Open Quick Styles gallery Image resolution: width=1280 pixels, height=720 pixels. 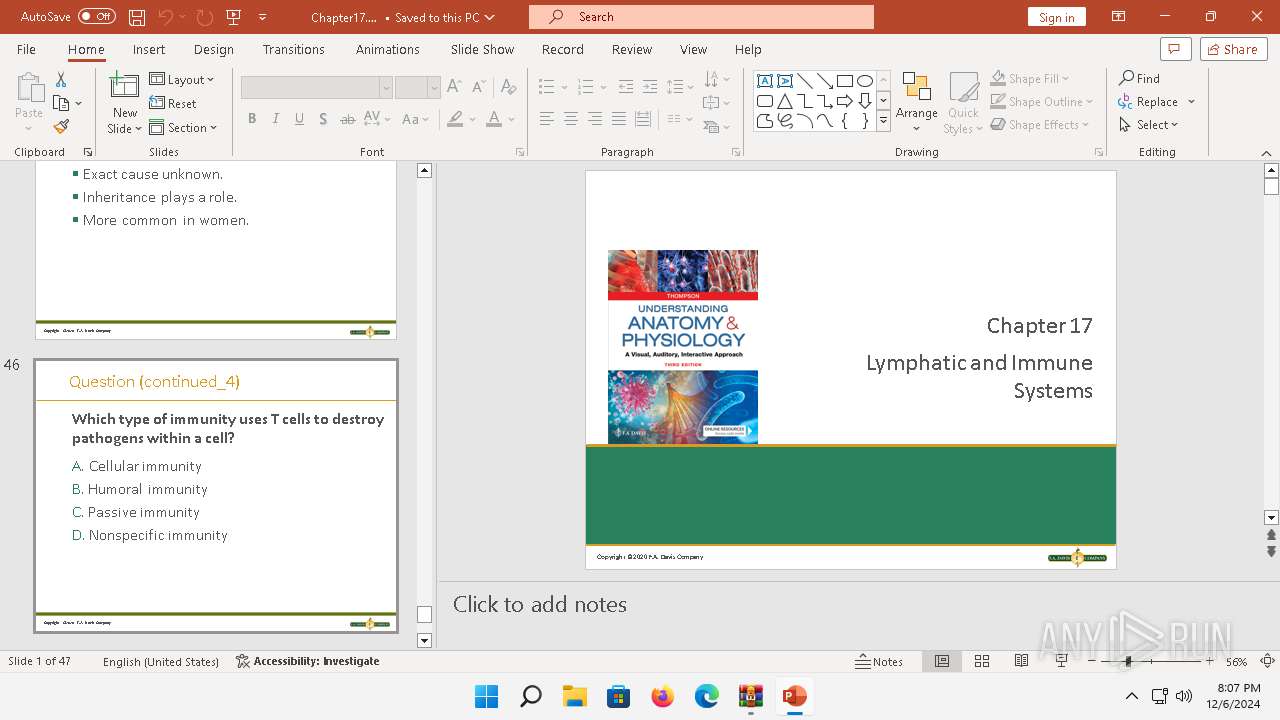point(964,102)
